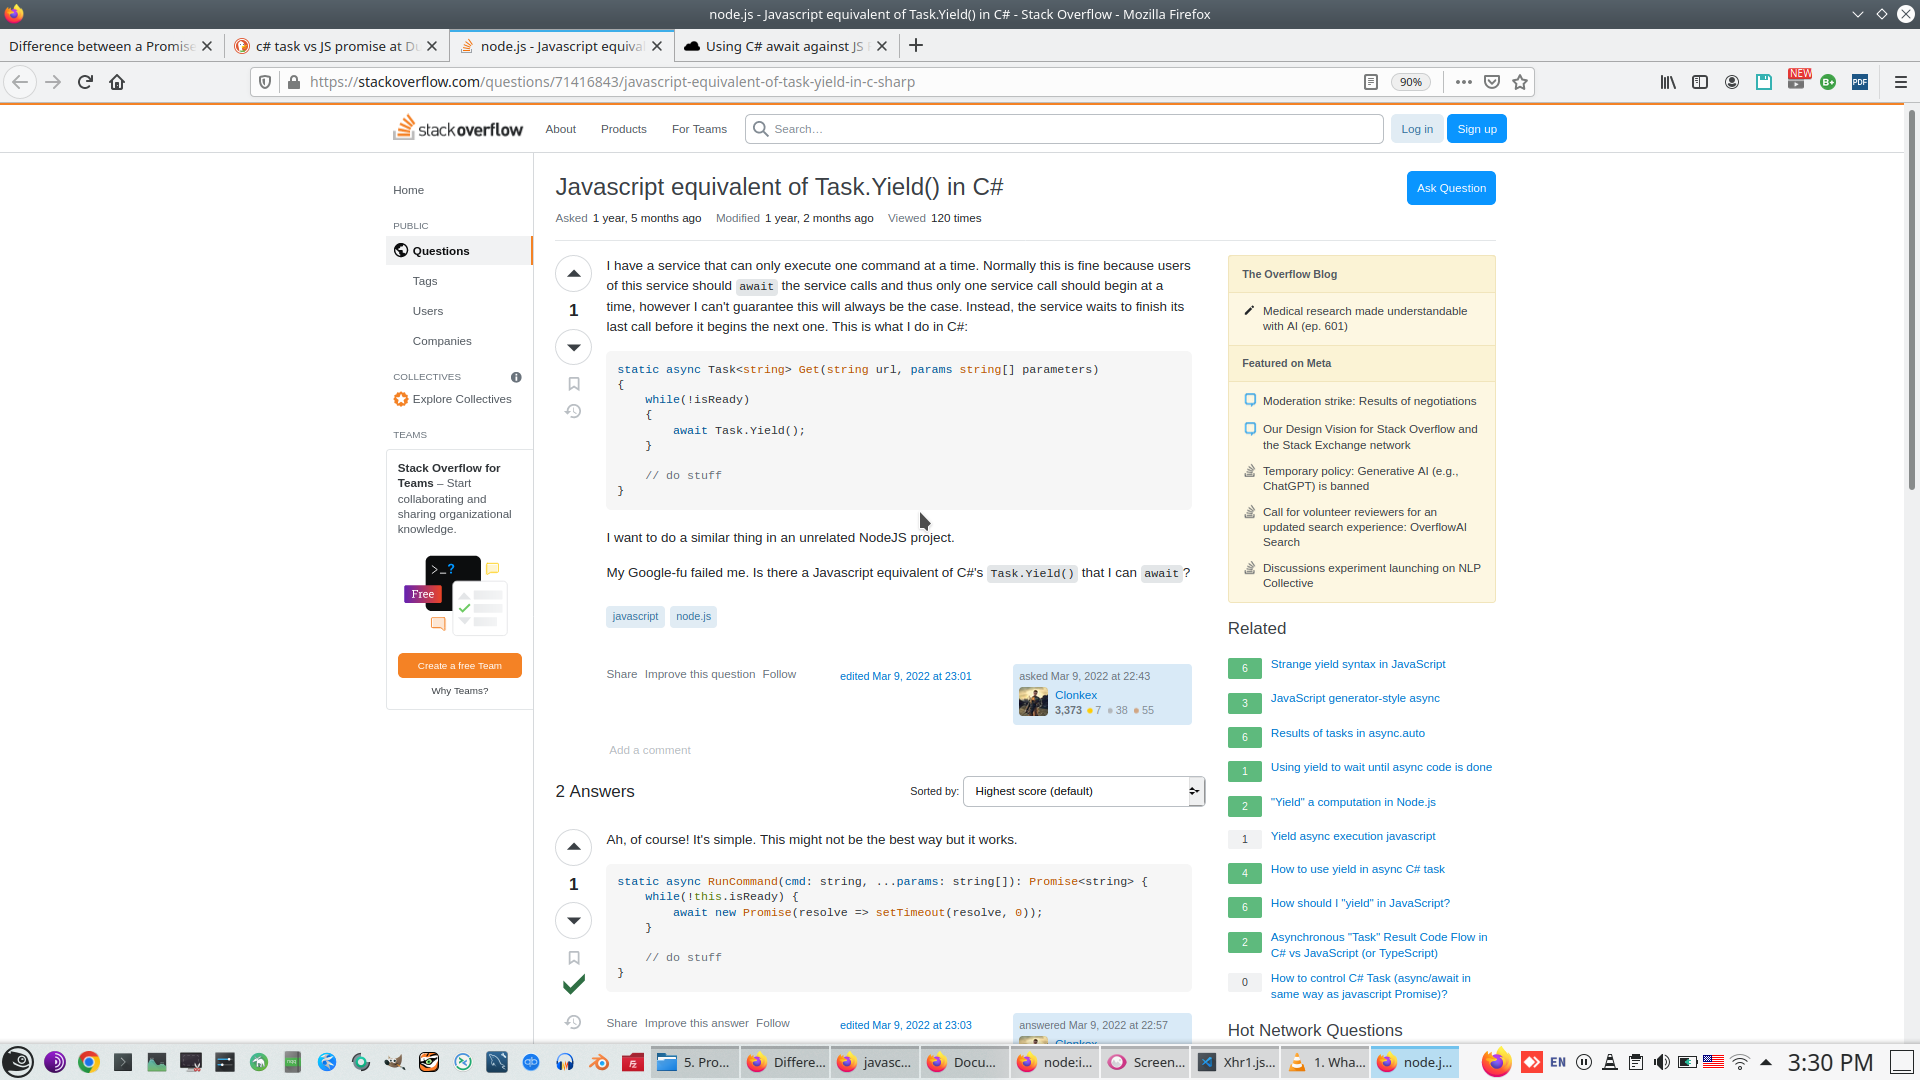Upvote the question with the up arrow
1920x1080 pixels.
click(x=573, y=273)
